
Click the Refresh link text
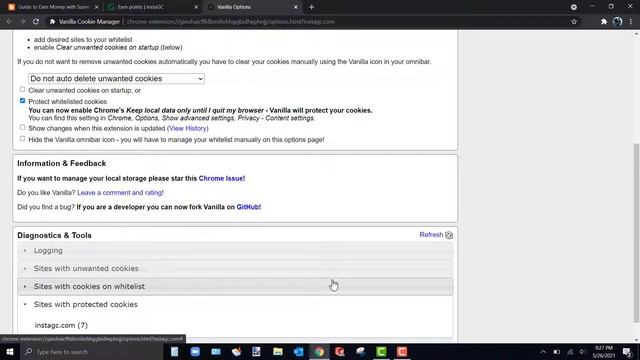click(x=431, y=235)
